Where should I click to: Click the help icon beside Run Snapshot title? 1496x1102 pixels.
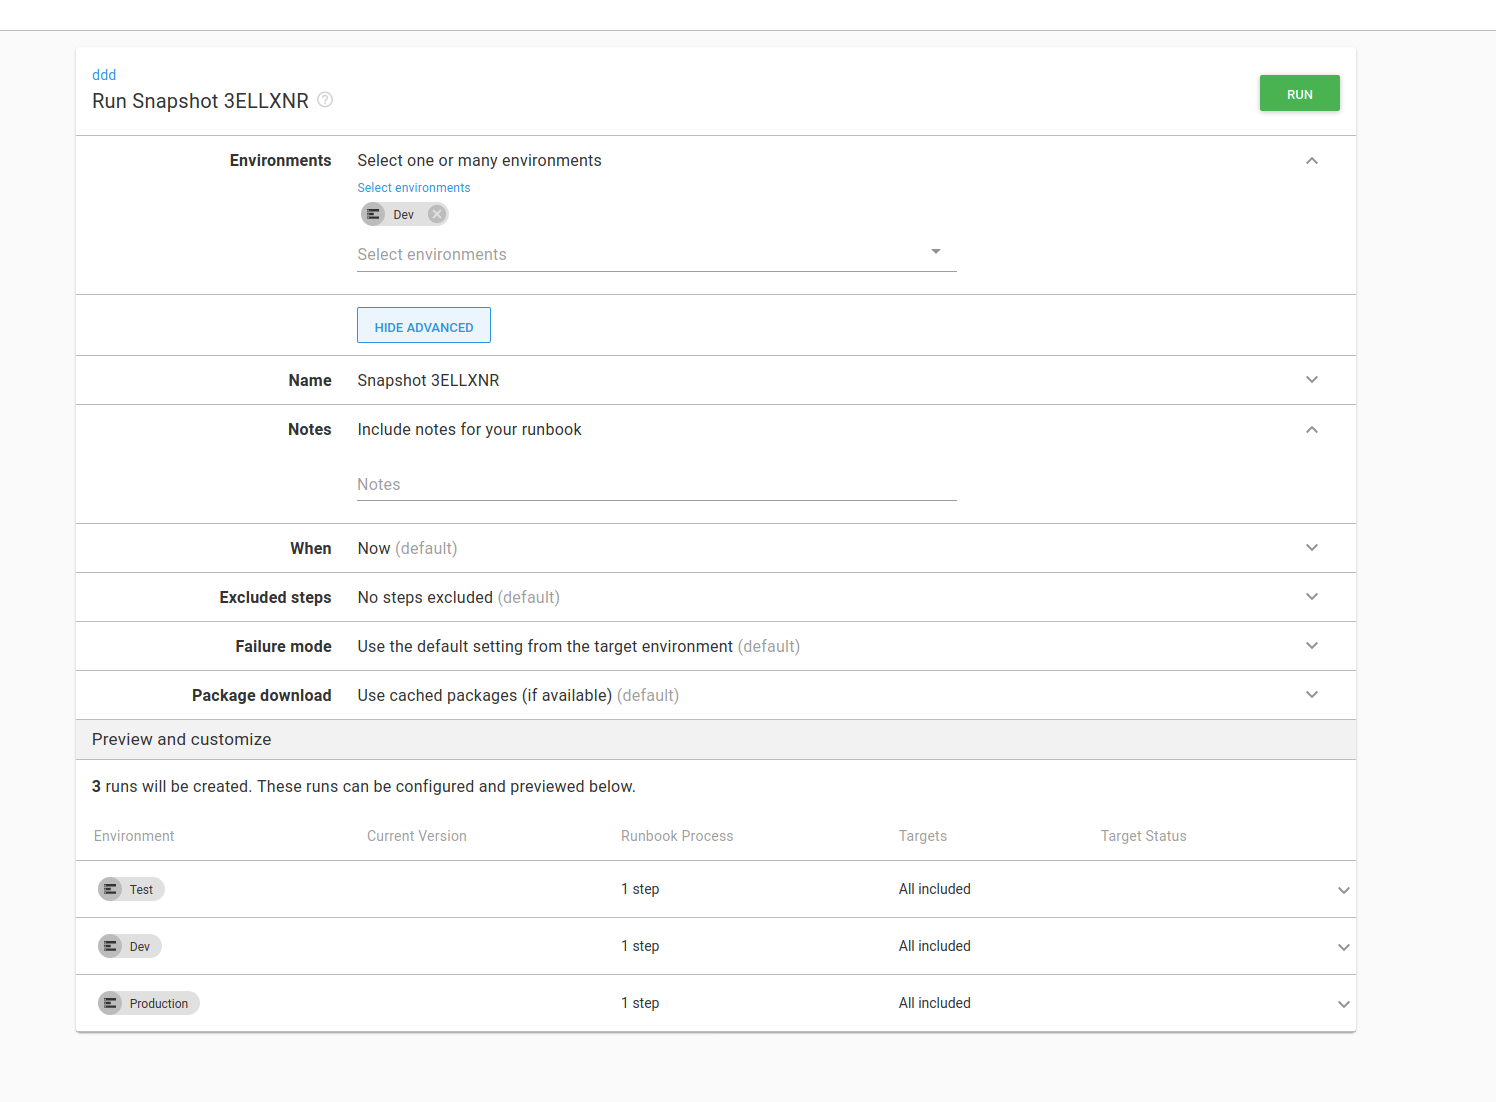coord(325,99)
